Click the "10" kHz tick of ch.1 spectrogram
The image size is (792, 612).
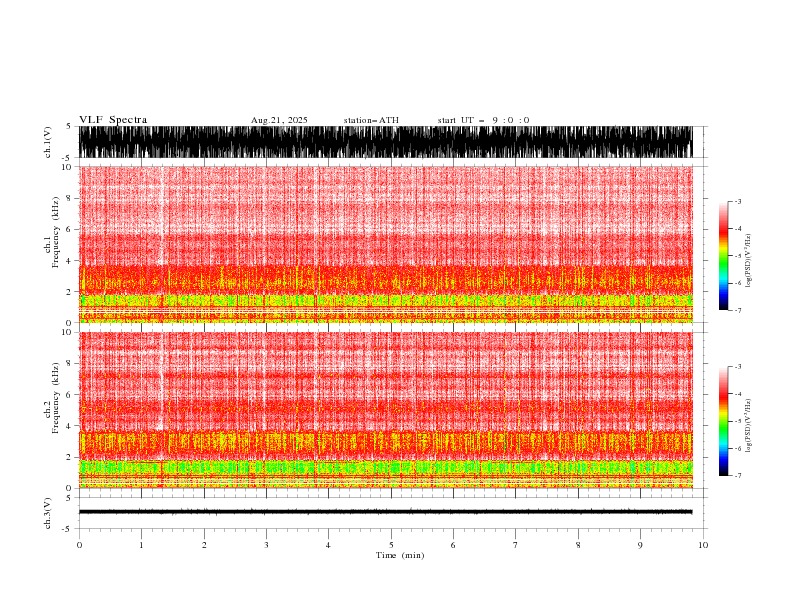pyautogui.click(x=67, y=167)
